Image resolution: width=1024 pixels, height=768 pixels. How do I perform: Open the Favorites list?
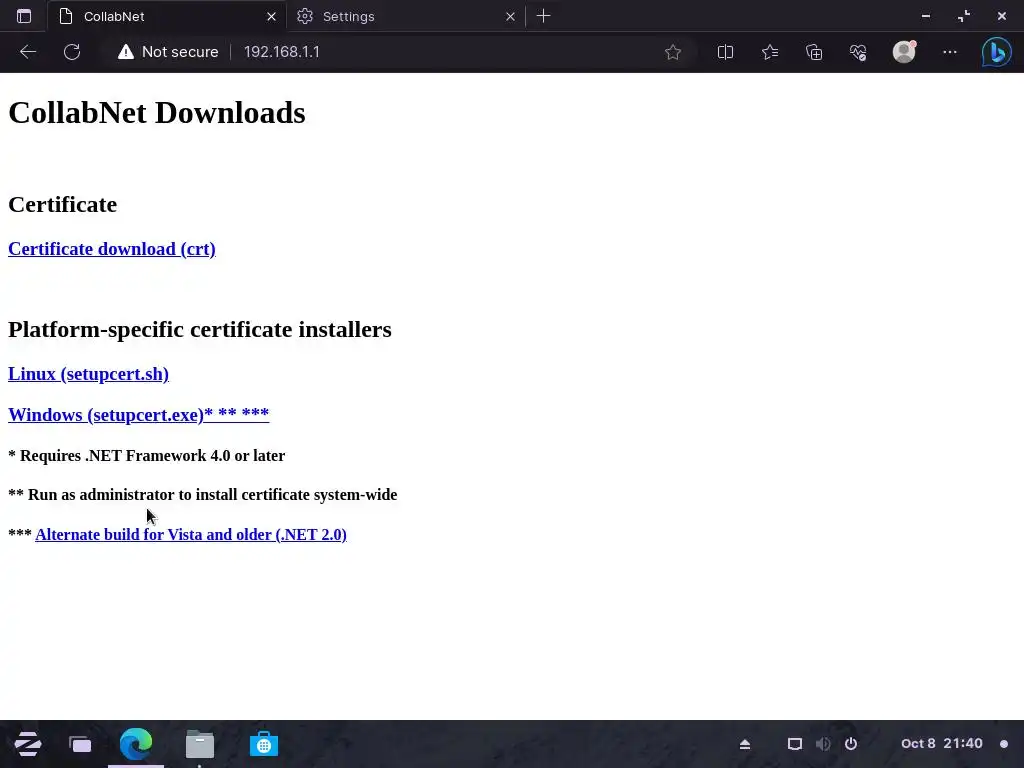770,52
